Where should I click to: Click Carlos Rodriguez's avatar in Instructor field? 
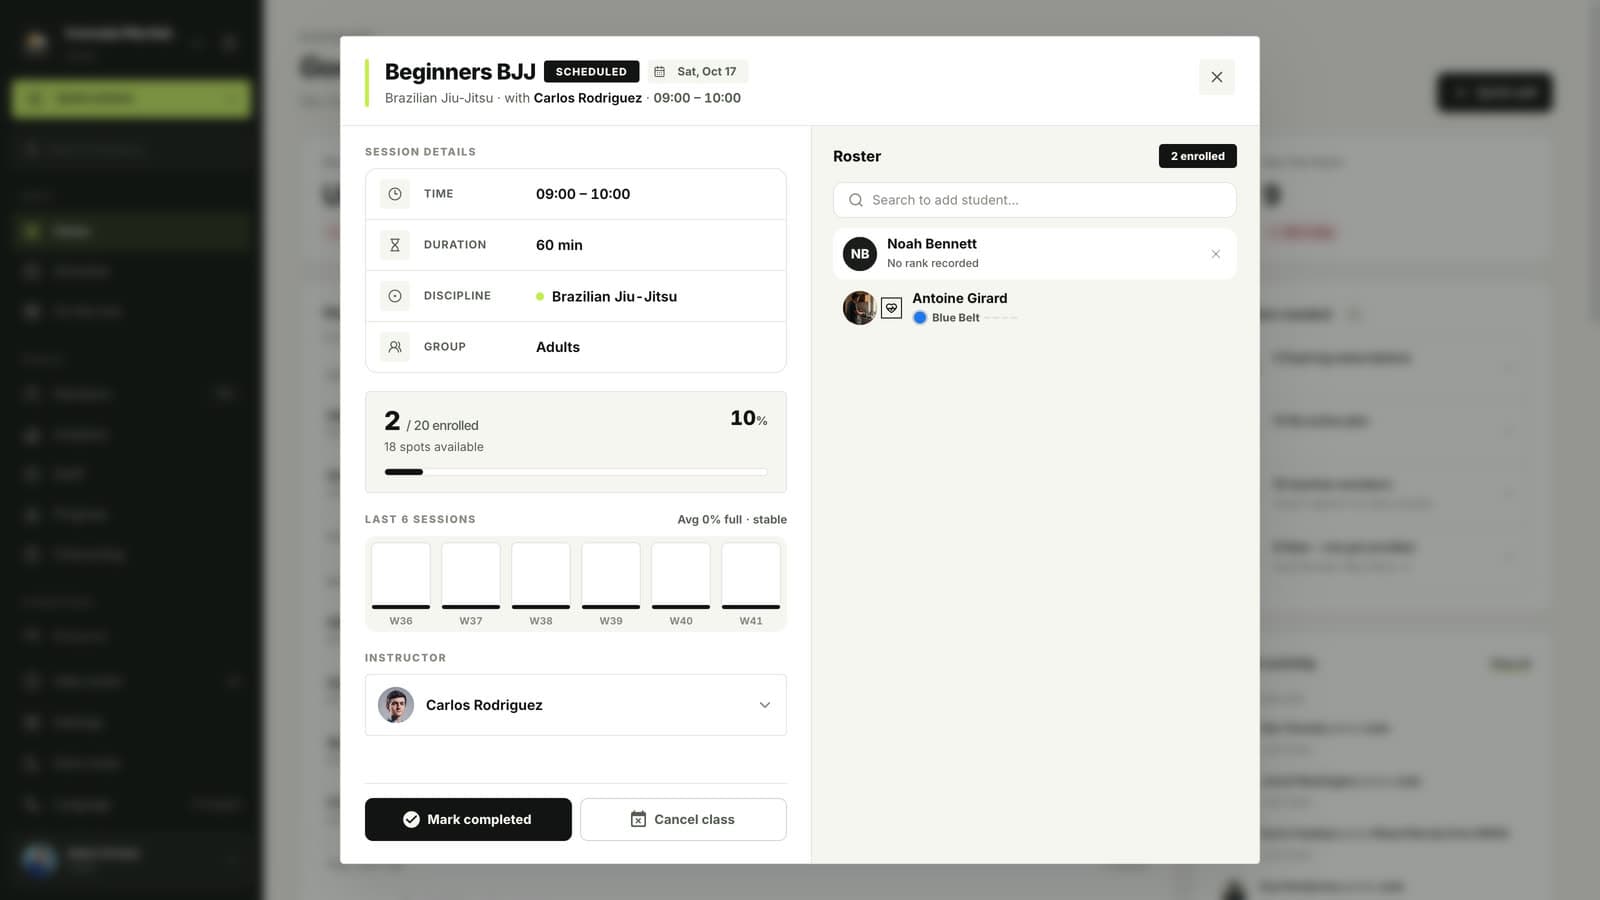396,705
